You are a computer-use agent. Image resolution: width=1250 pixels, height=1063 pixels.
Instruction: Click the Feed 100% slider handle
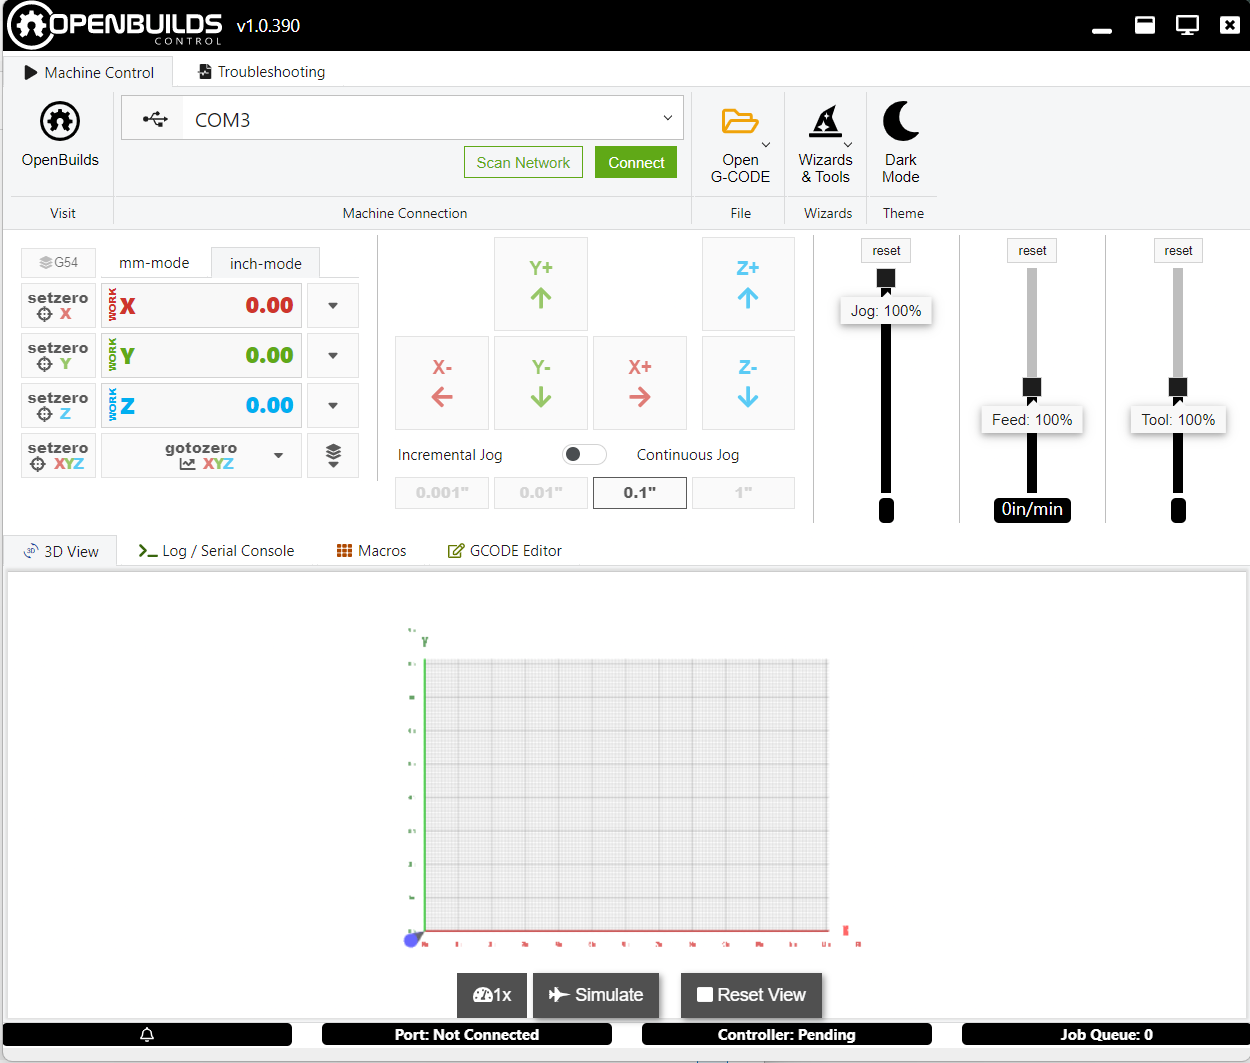pyautogui.click(x=1032, y=387)
